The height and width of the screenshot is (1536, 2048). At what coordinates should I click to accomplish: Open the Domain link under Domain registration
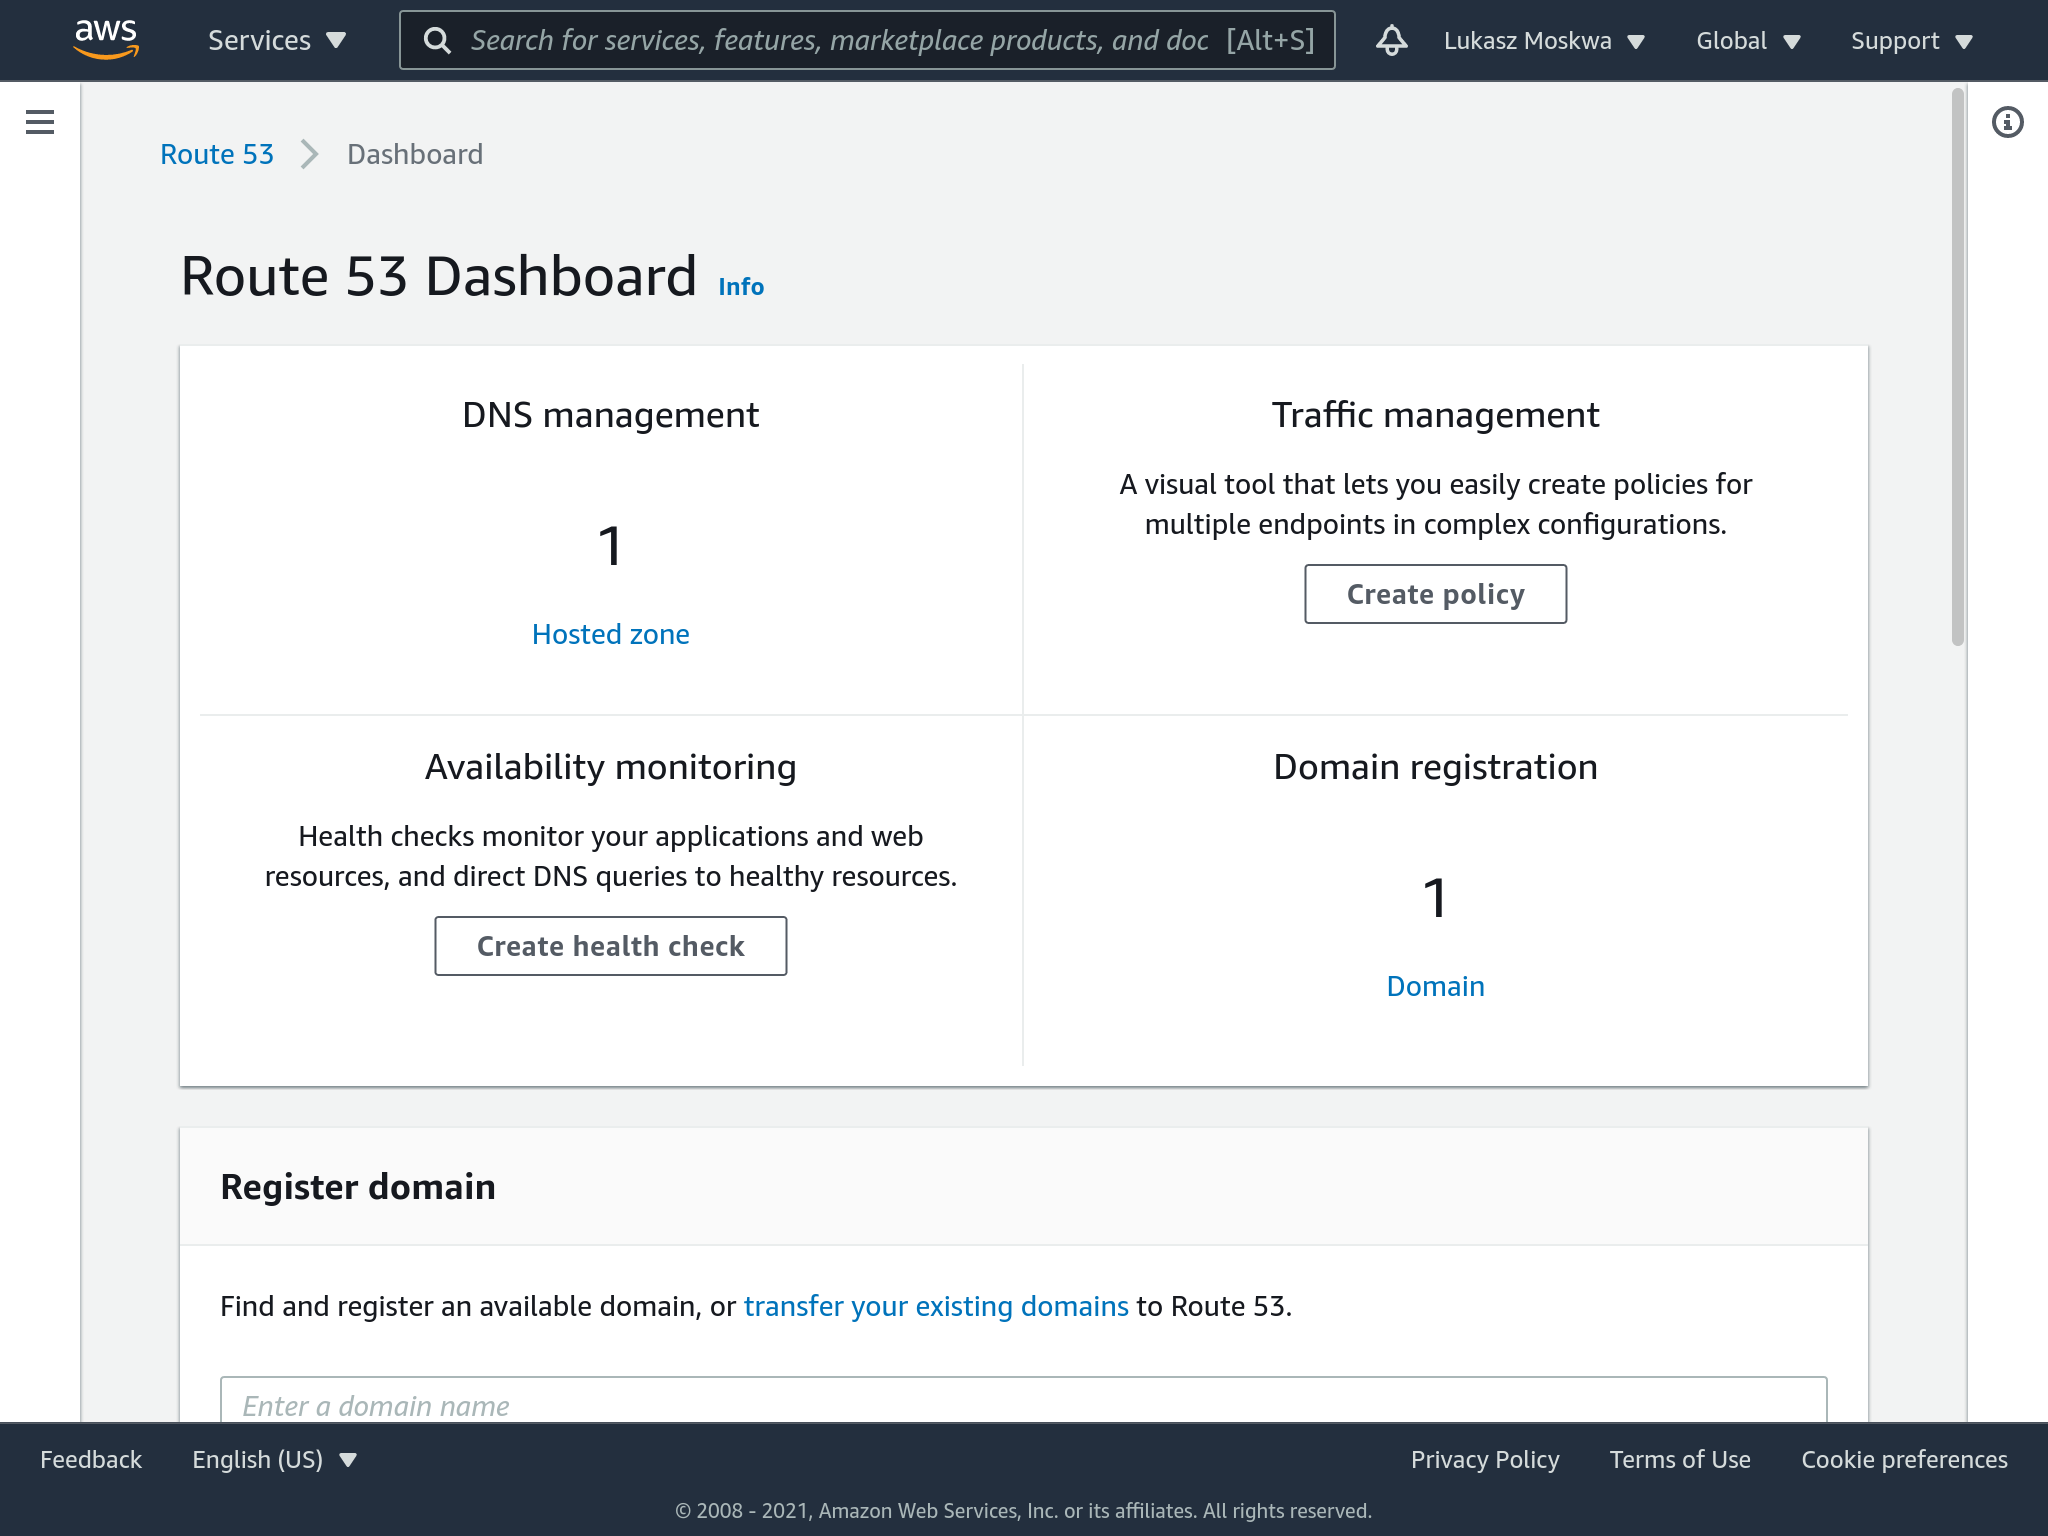pos(1435,986)
